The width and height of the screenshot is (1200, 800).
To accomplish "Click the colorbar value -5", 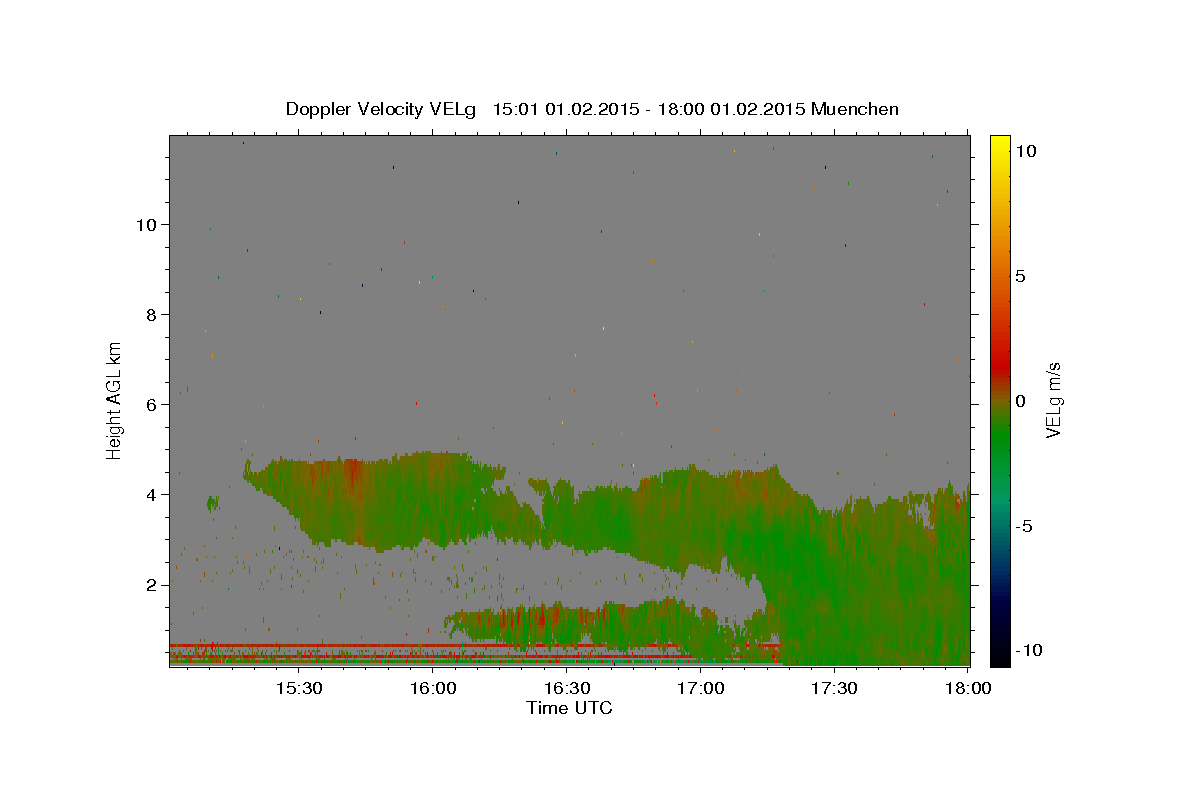I will 1023,526.
